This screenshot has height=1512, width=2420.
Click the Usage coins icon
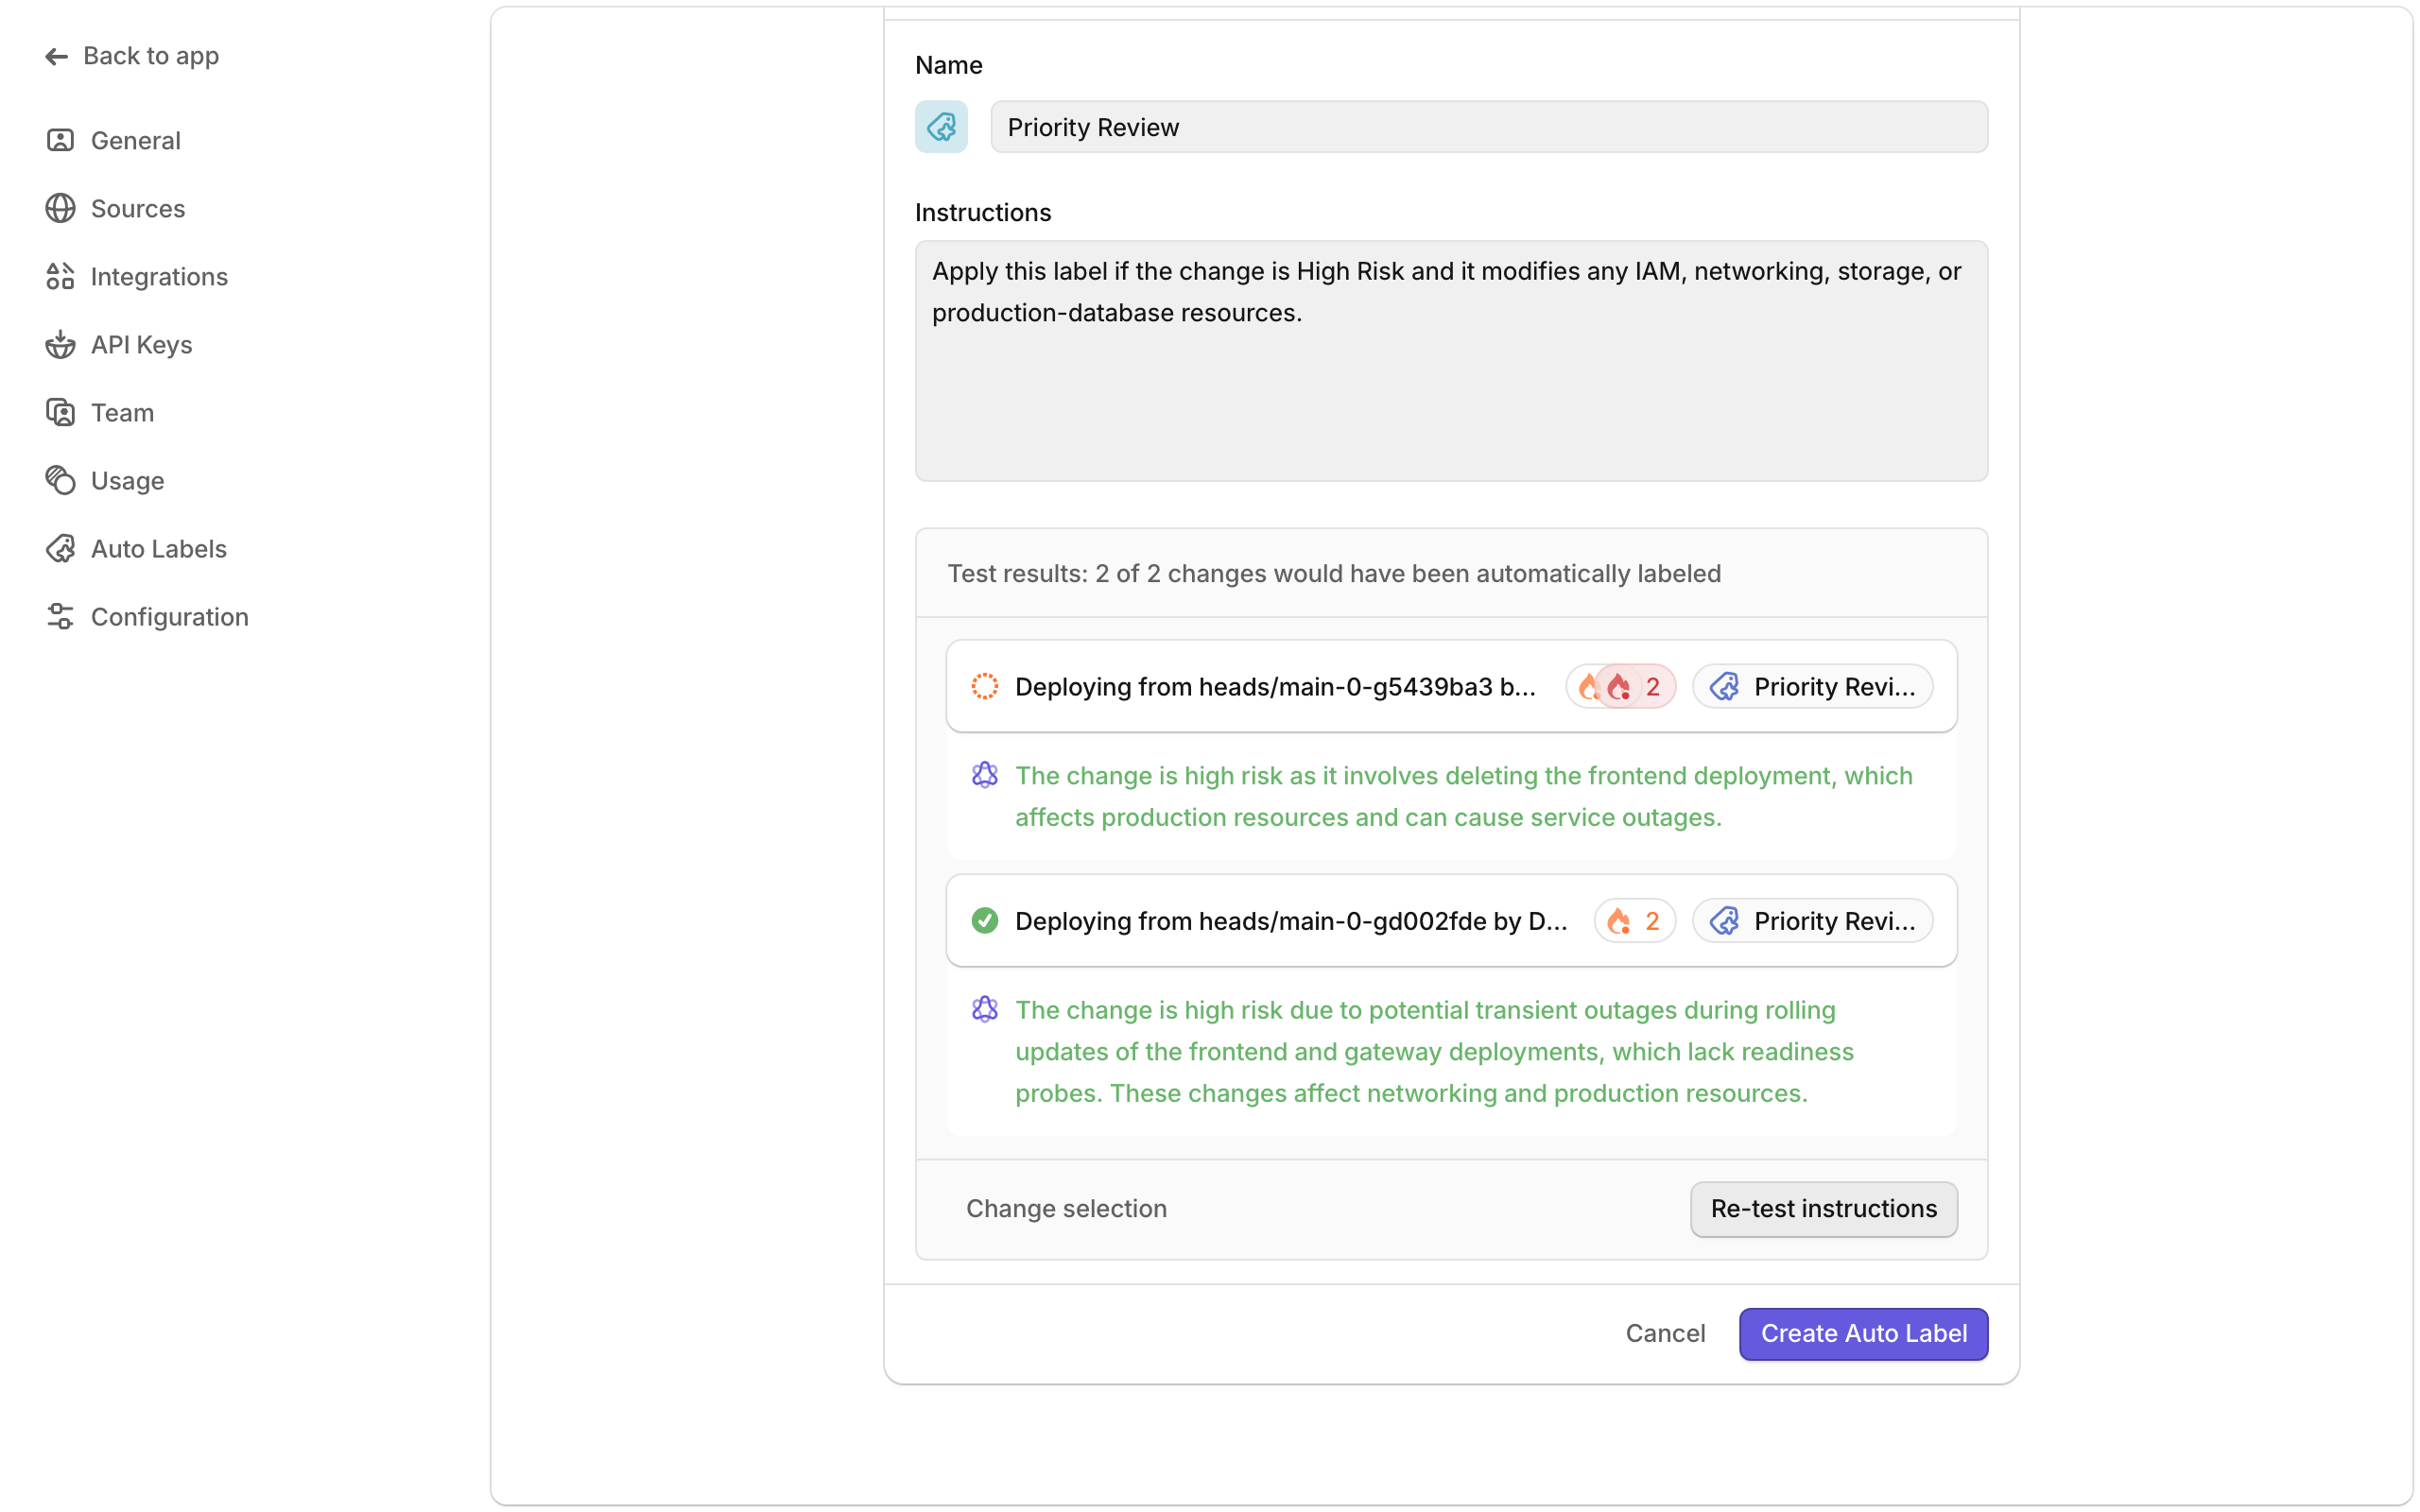tap(60, 480)
